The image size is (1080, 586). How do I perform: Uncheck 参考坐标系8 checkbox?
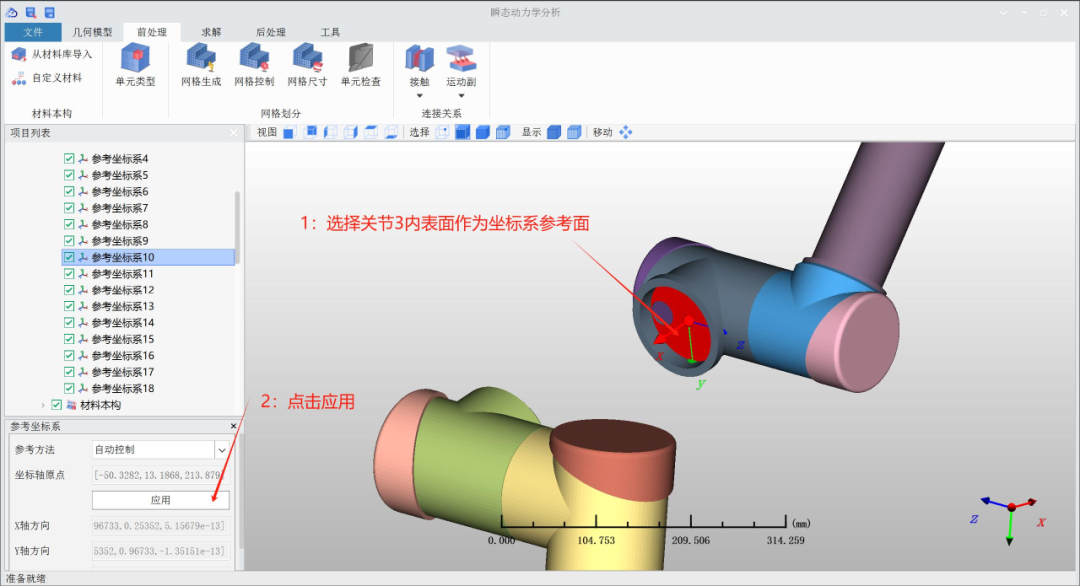click(69, 224)
